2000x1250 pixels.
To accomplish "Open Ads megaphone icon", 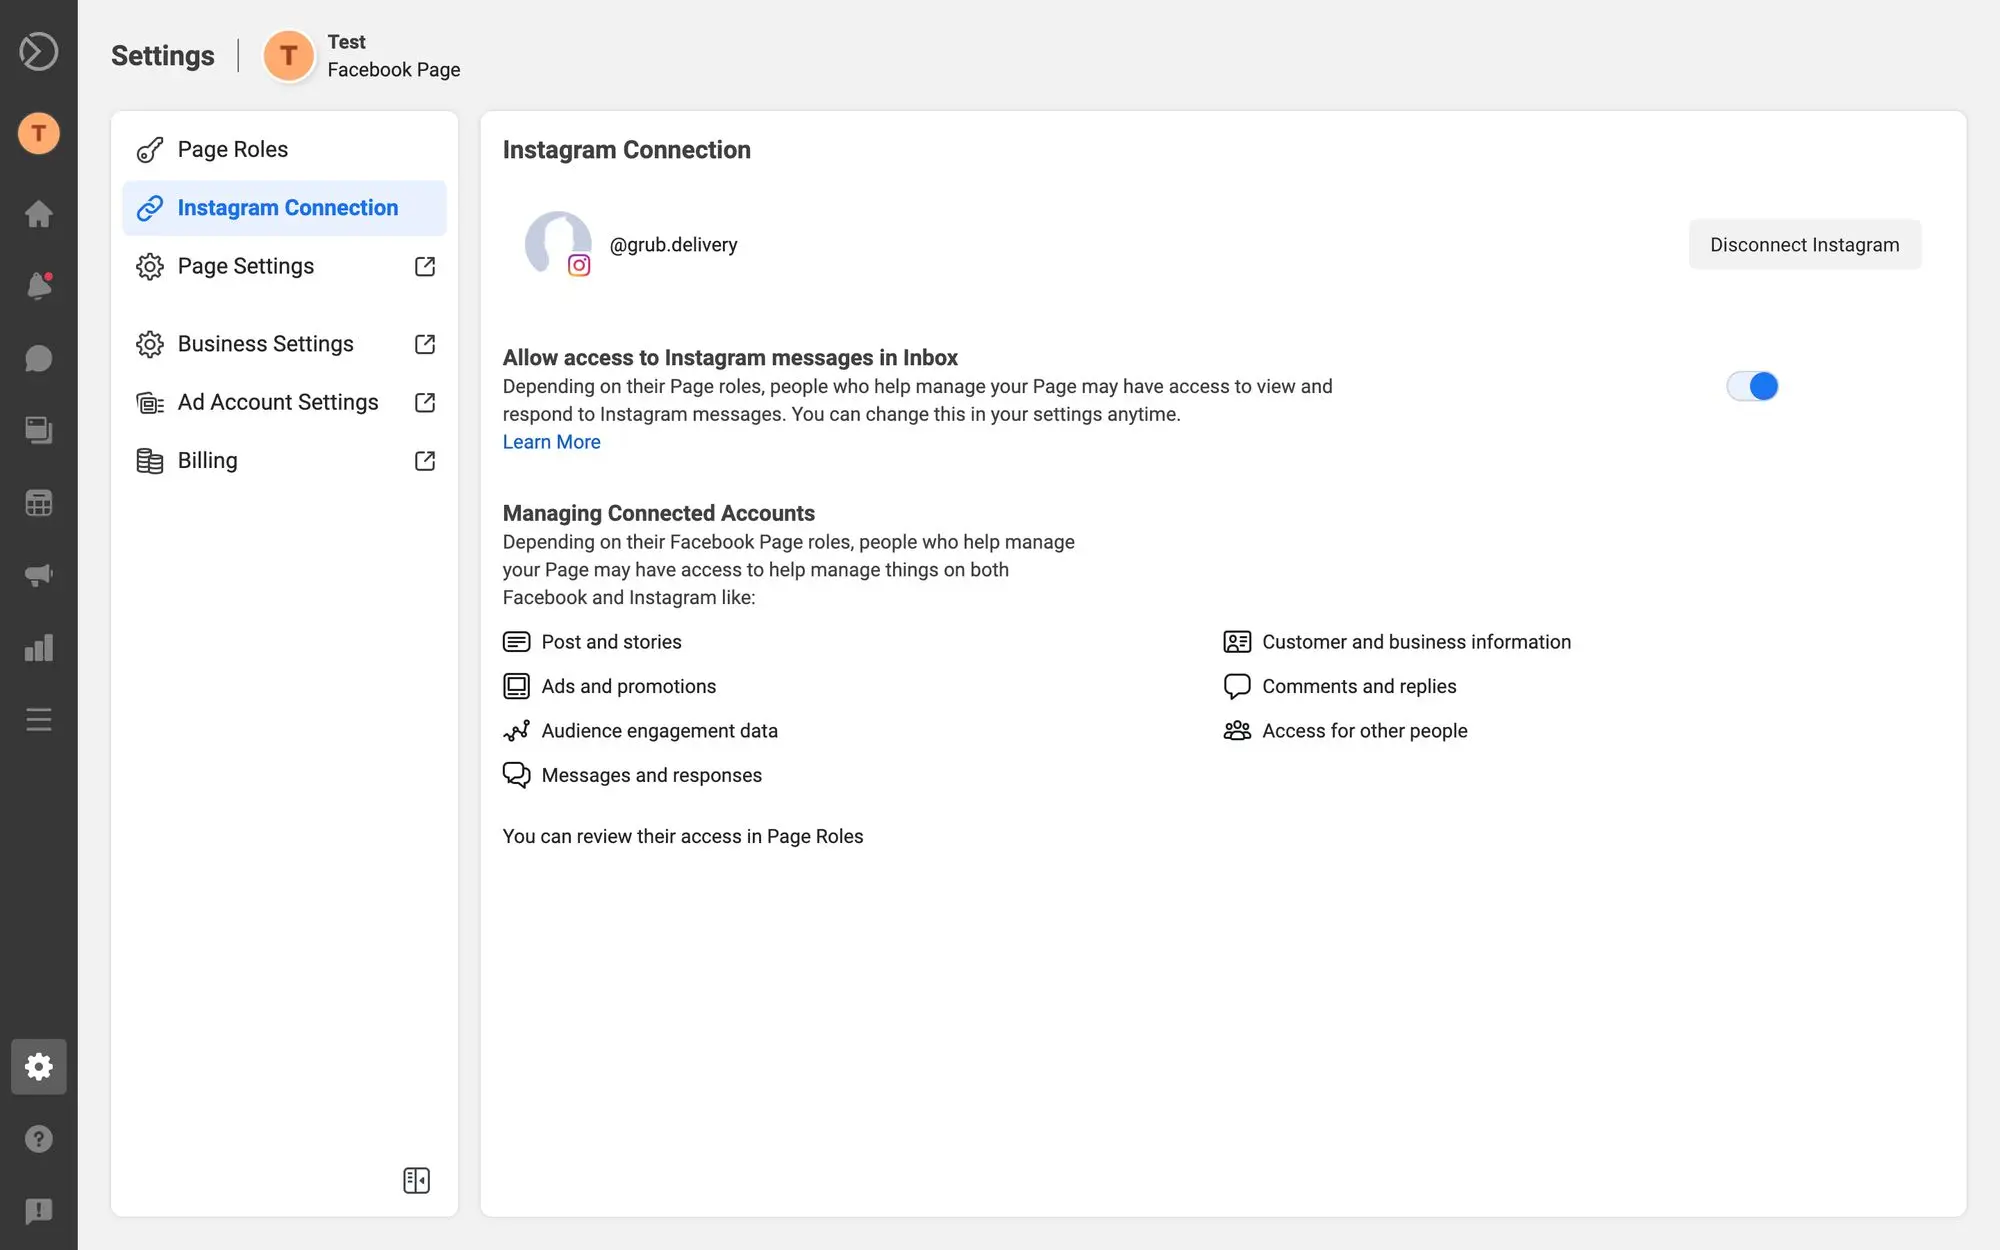I will (38, 575).
